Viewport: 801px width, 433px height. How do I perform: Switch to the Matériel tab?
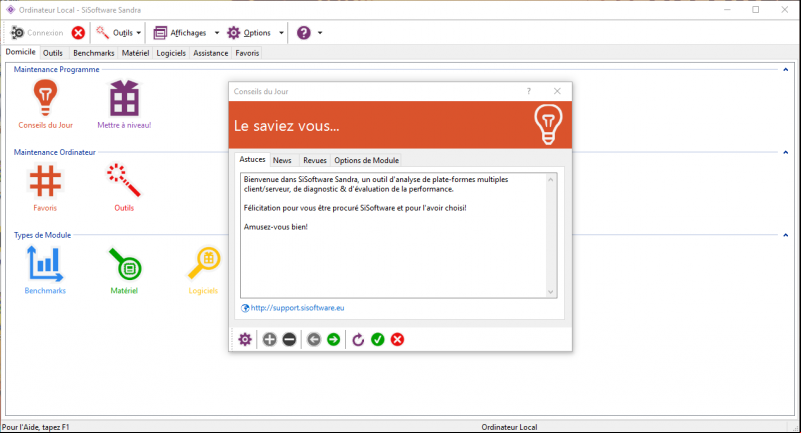pos(135,53)
